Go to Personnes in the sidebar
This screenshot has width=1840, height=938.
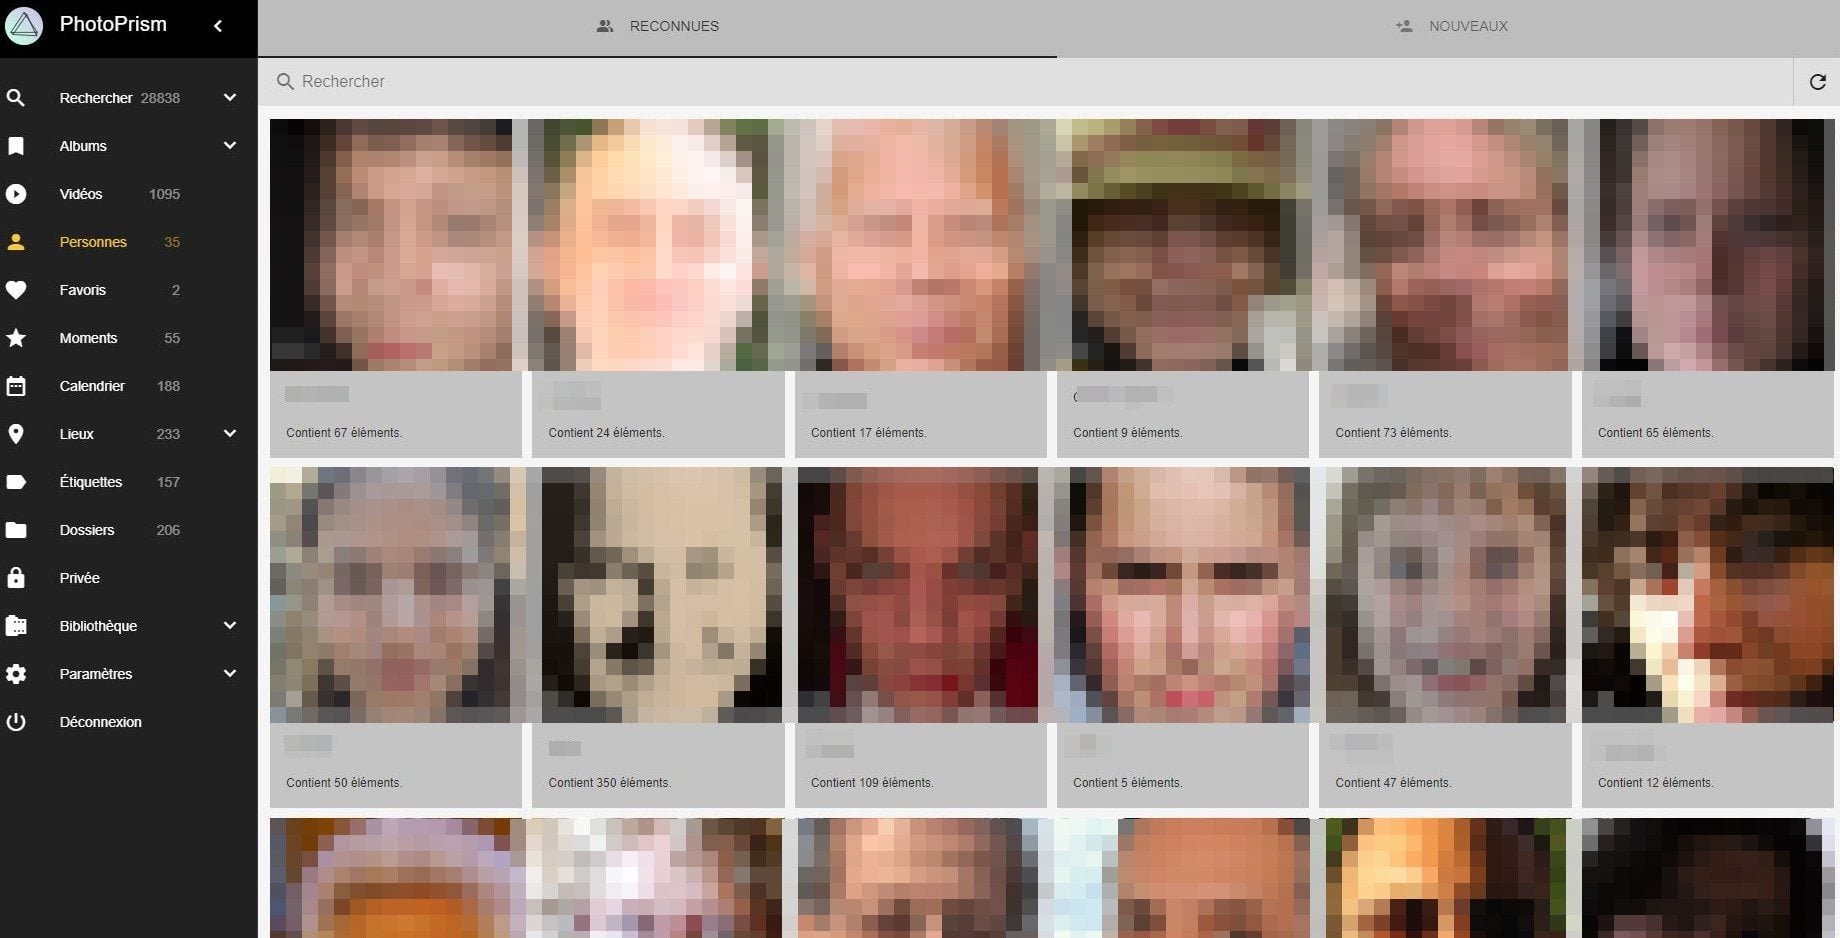point(93,242)
